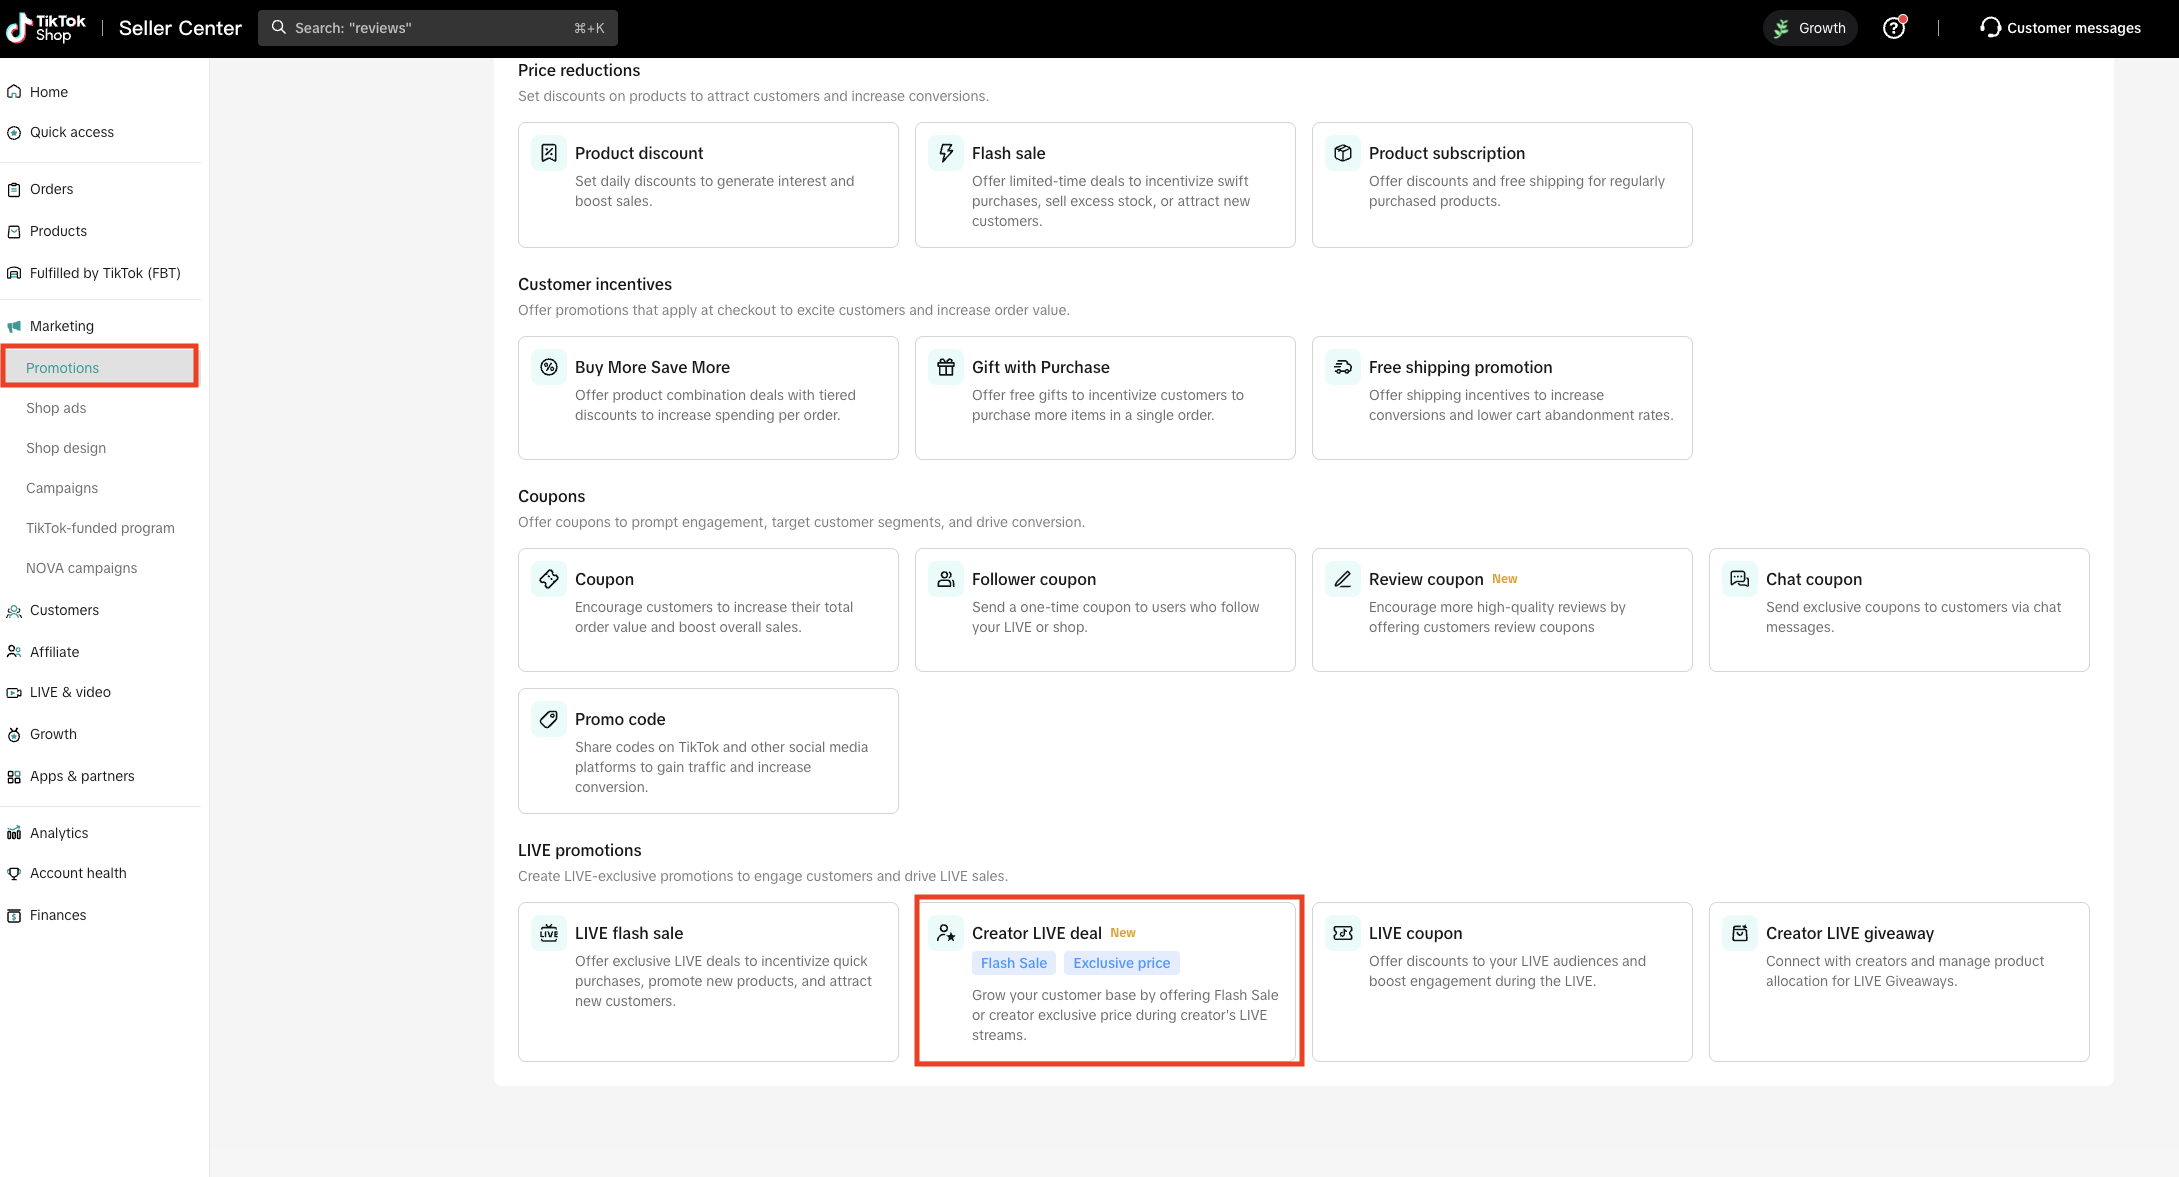2179x1177 pixels.
Task: Click the help question mark icon
Action: click(1893, 28)
